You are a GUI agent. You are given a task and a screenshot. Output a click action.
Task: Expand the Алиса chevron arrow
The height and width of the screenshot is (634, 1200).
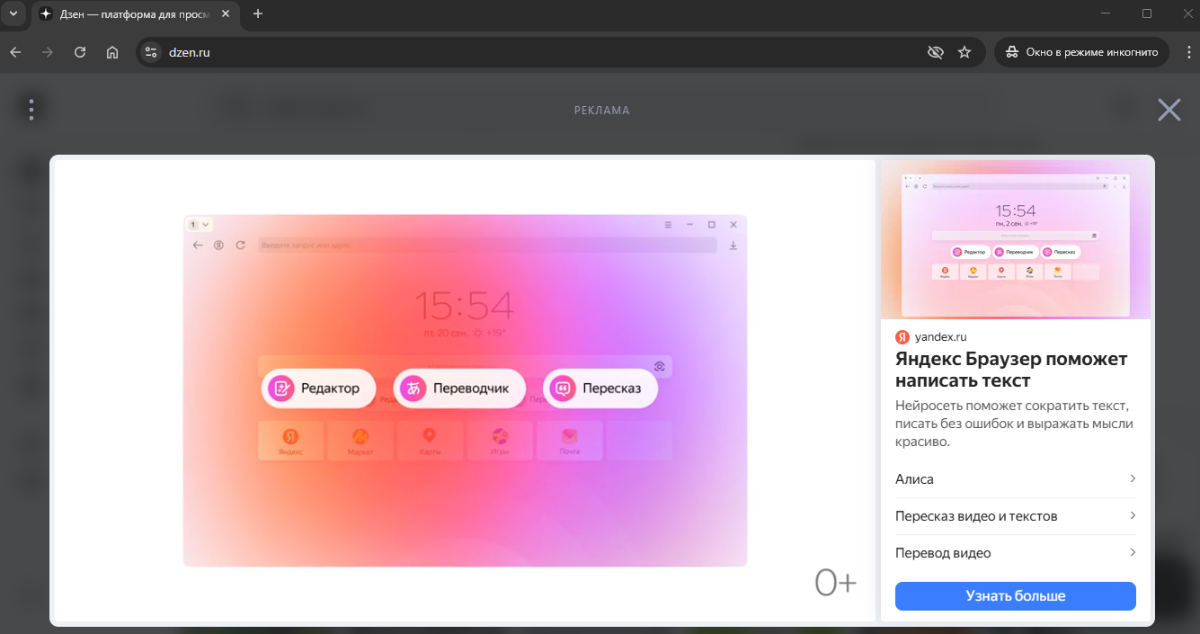pos(1132,478)
